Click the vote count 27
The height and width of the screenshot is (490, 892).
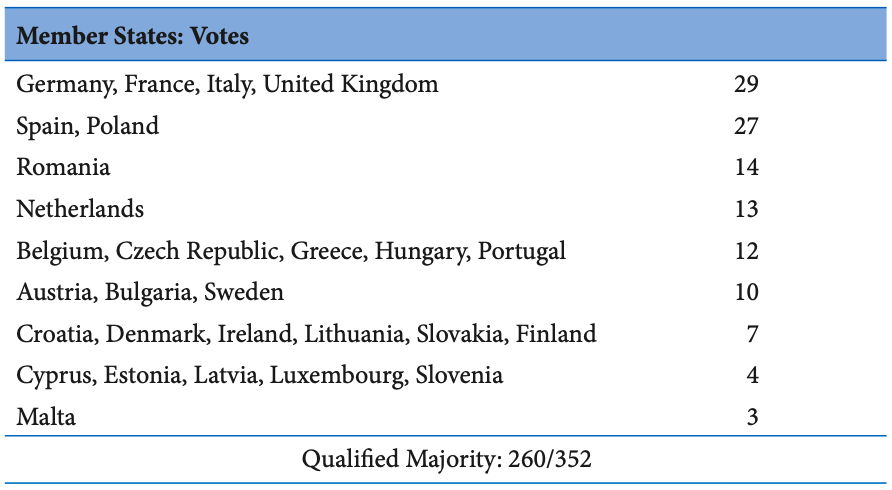point(746,126)
